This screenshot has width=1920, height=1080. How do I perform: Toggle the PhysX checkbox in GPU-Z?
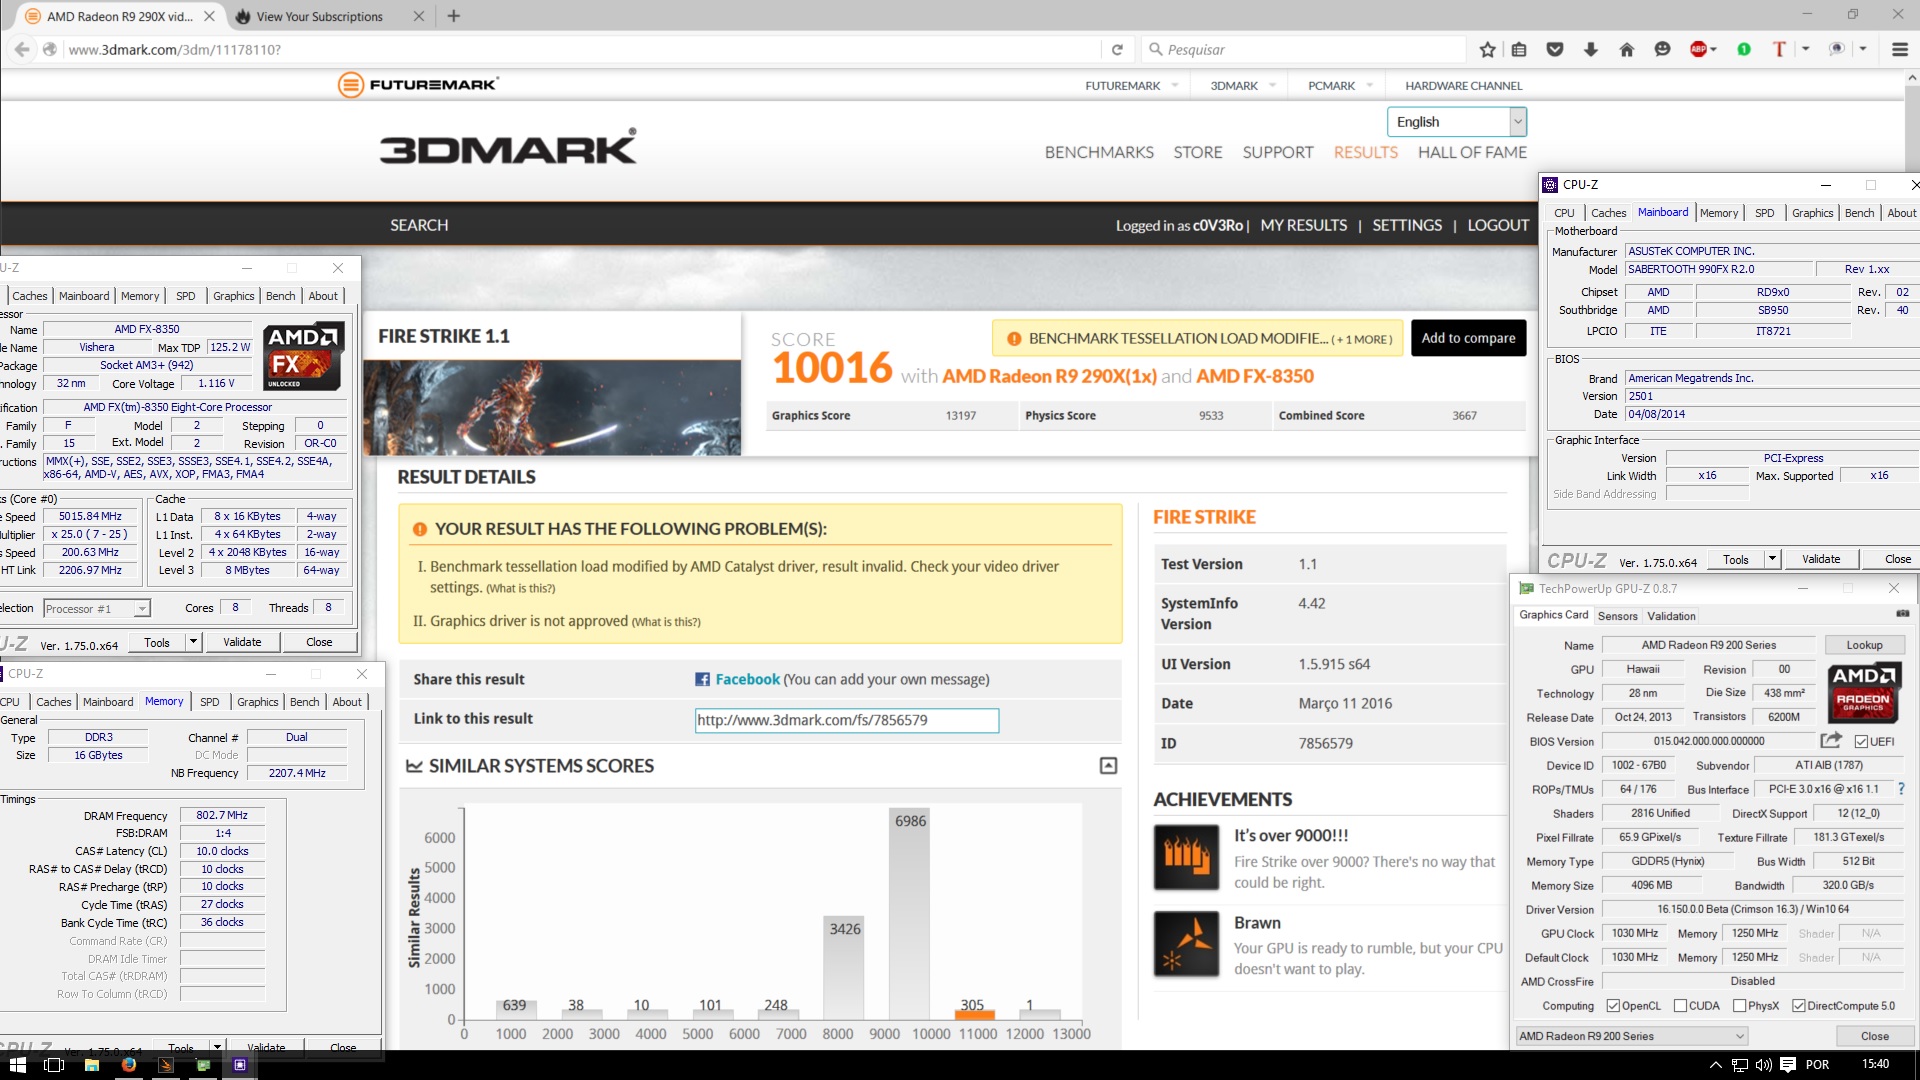[1740, 1006]
